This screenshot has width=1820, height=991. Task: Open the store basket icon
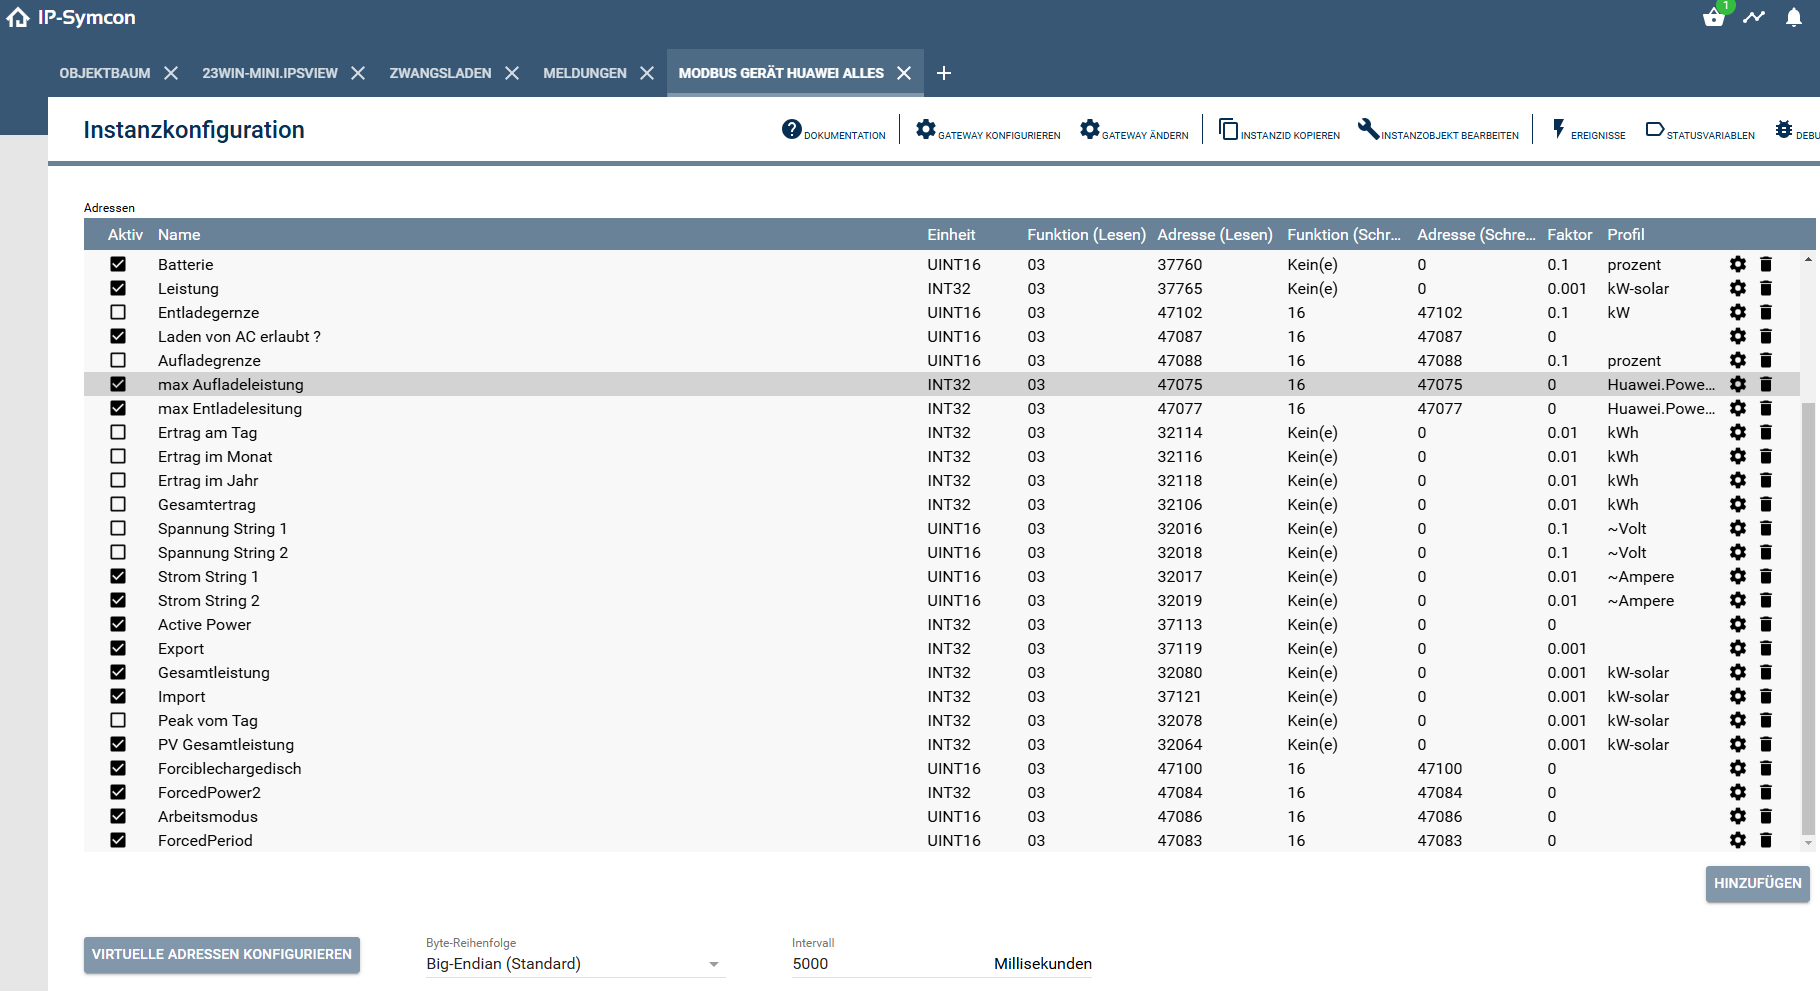pyautogui.click(x=1714, y=18)
